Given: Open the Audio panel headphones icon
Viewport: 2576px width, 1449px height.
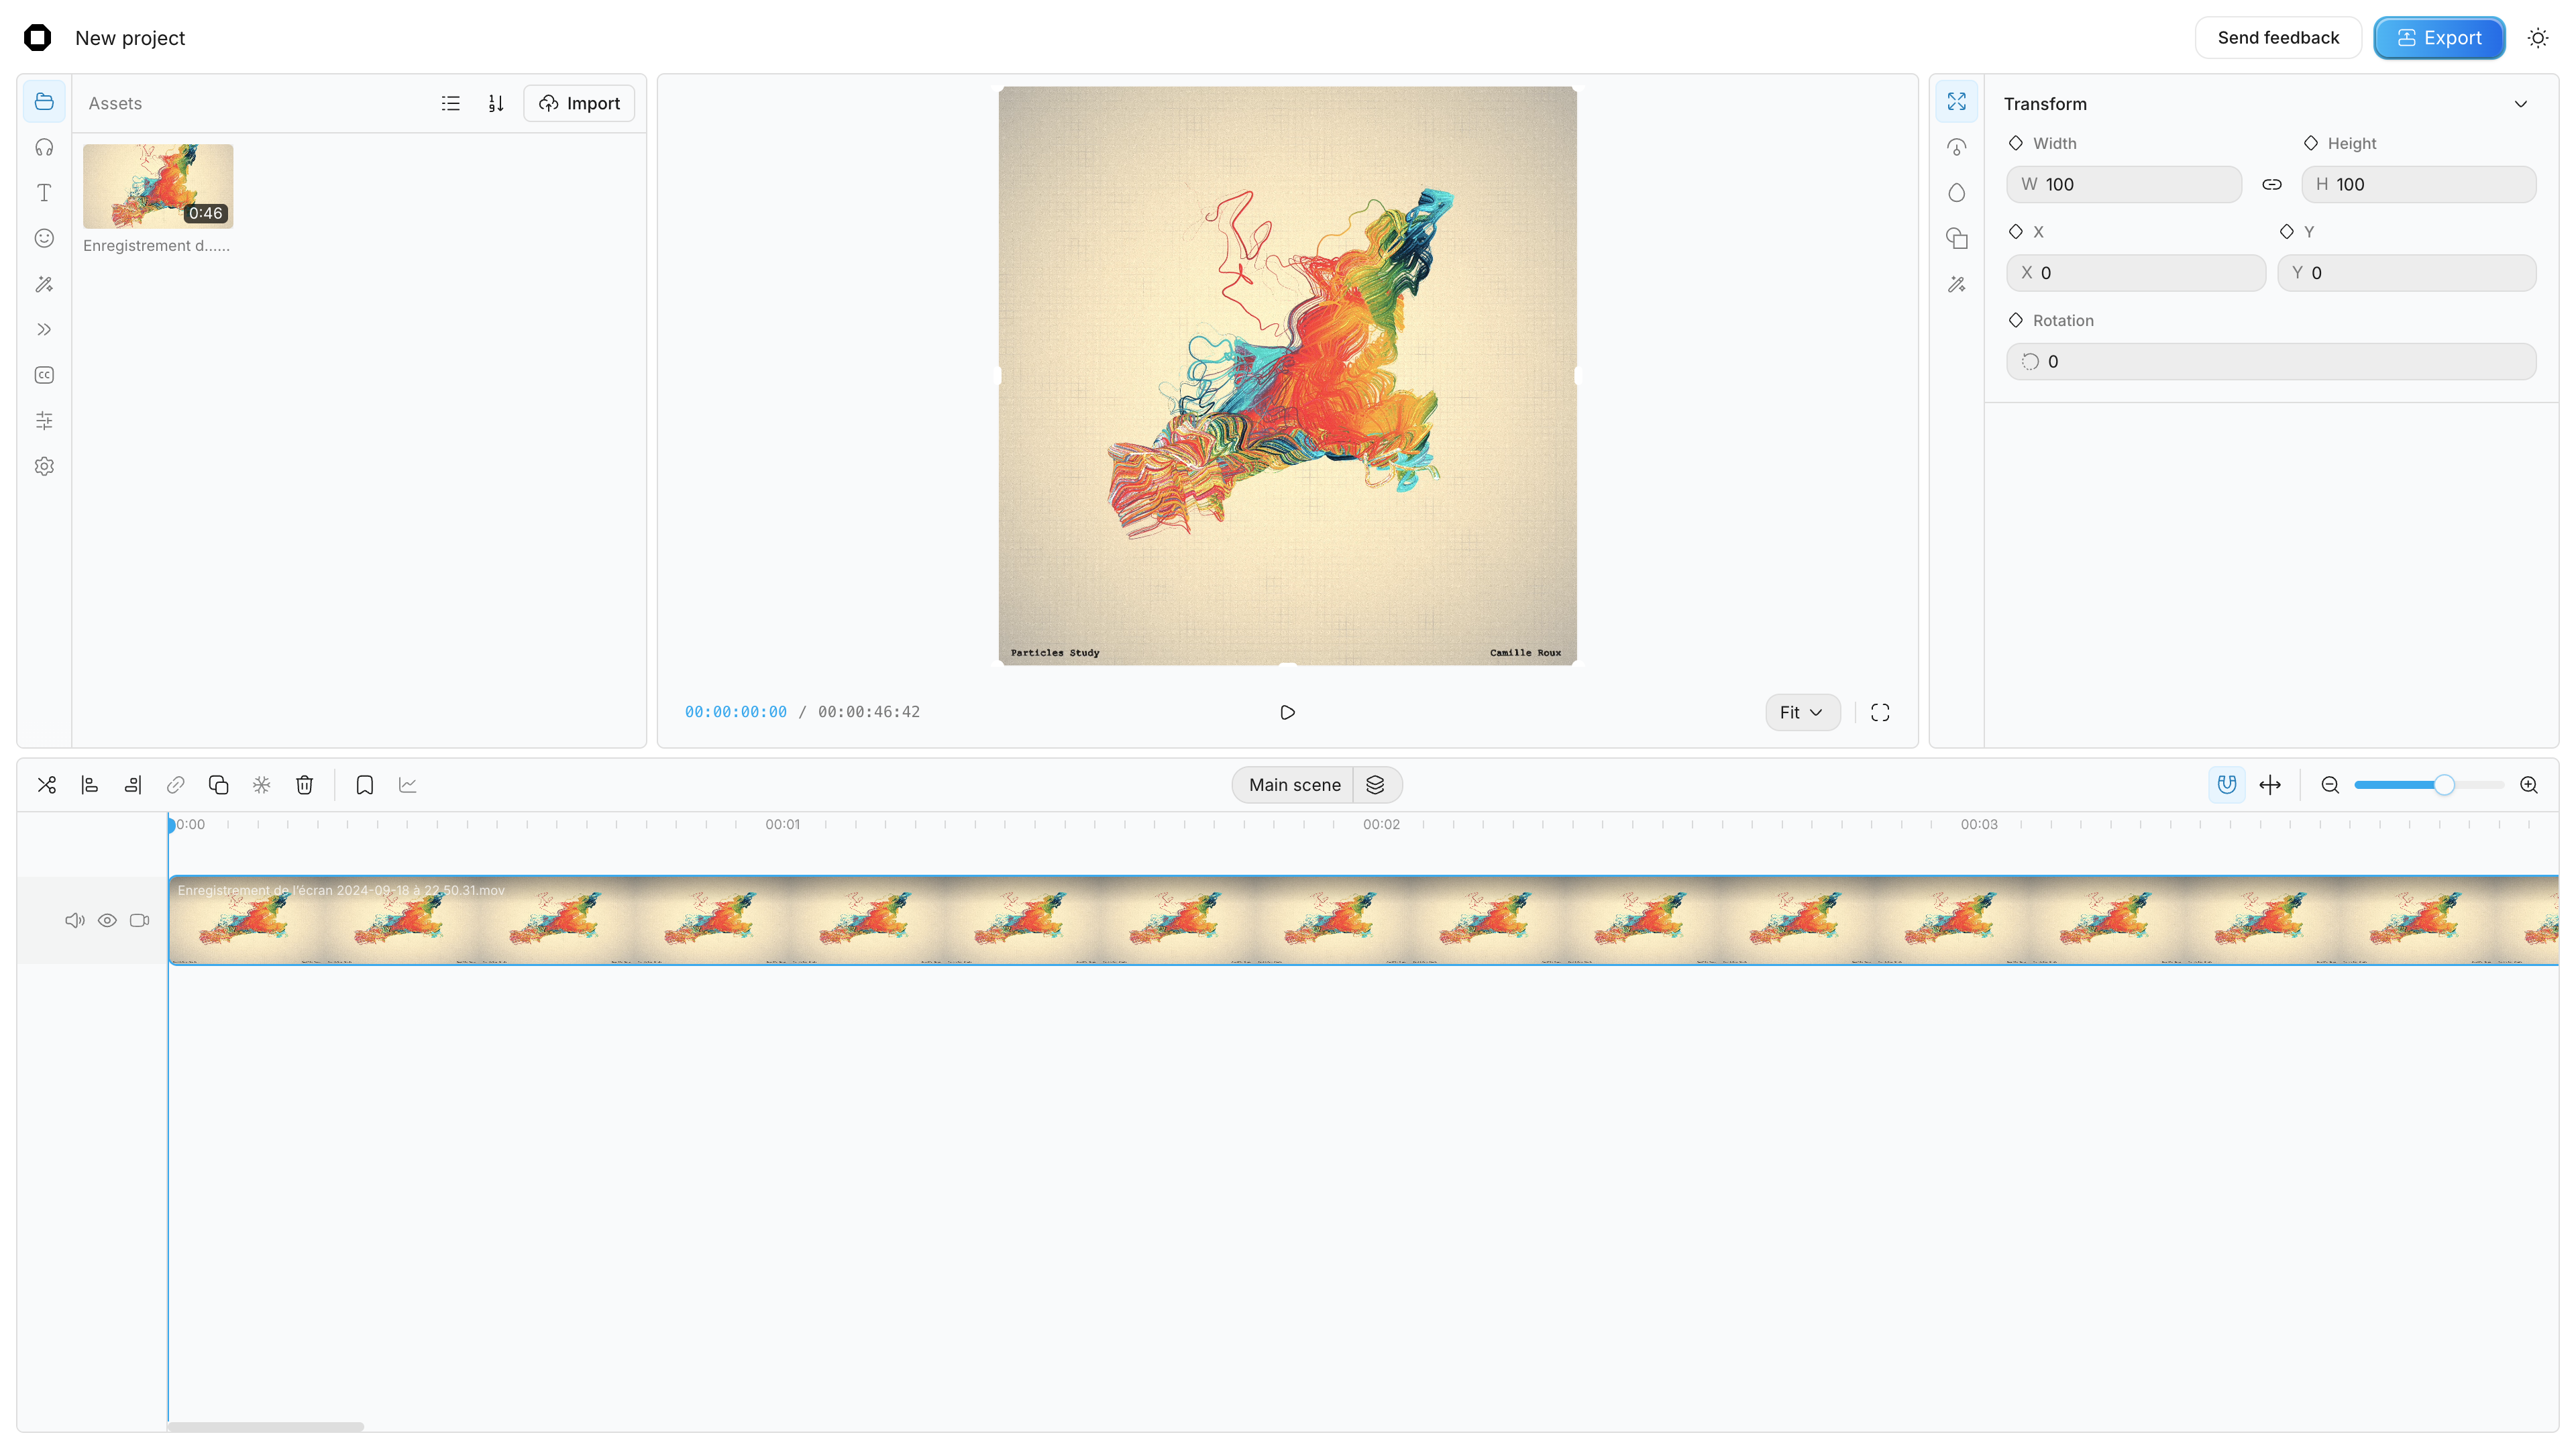Looking at the screenshot, I should pyautogui.click(x=44, y=147).
